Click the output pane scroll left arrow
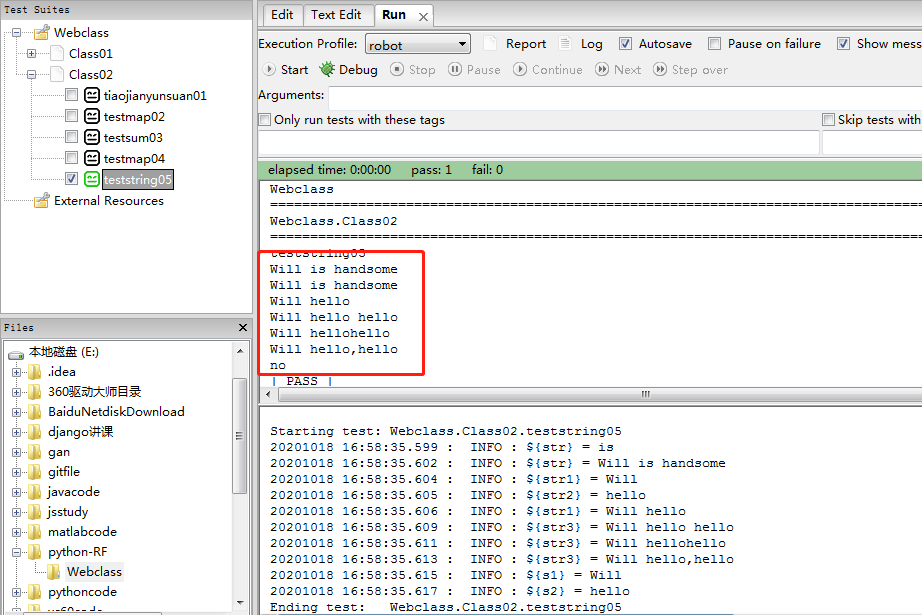922x615 pixels. (269, 394)
